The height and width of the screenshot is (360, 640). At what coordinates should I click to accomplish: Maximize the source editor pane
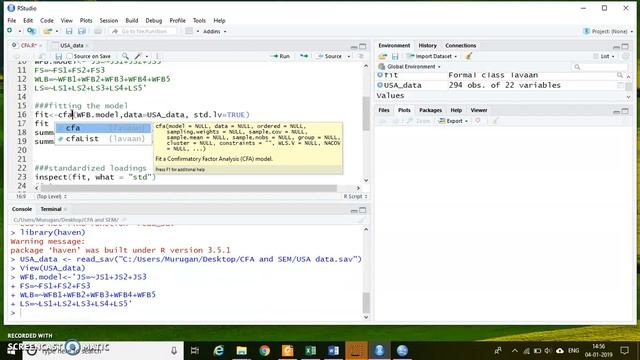362,46
